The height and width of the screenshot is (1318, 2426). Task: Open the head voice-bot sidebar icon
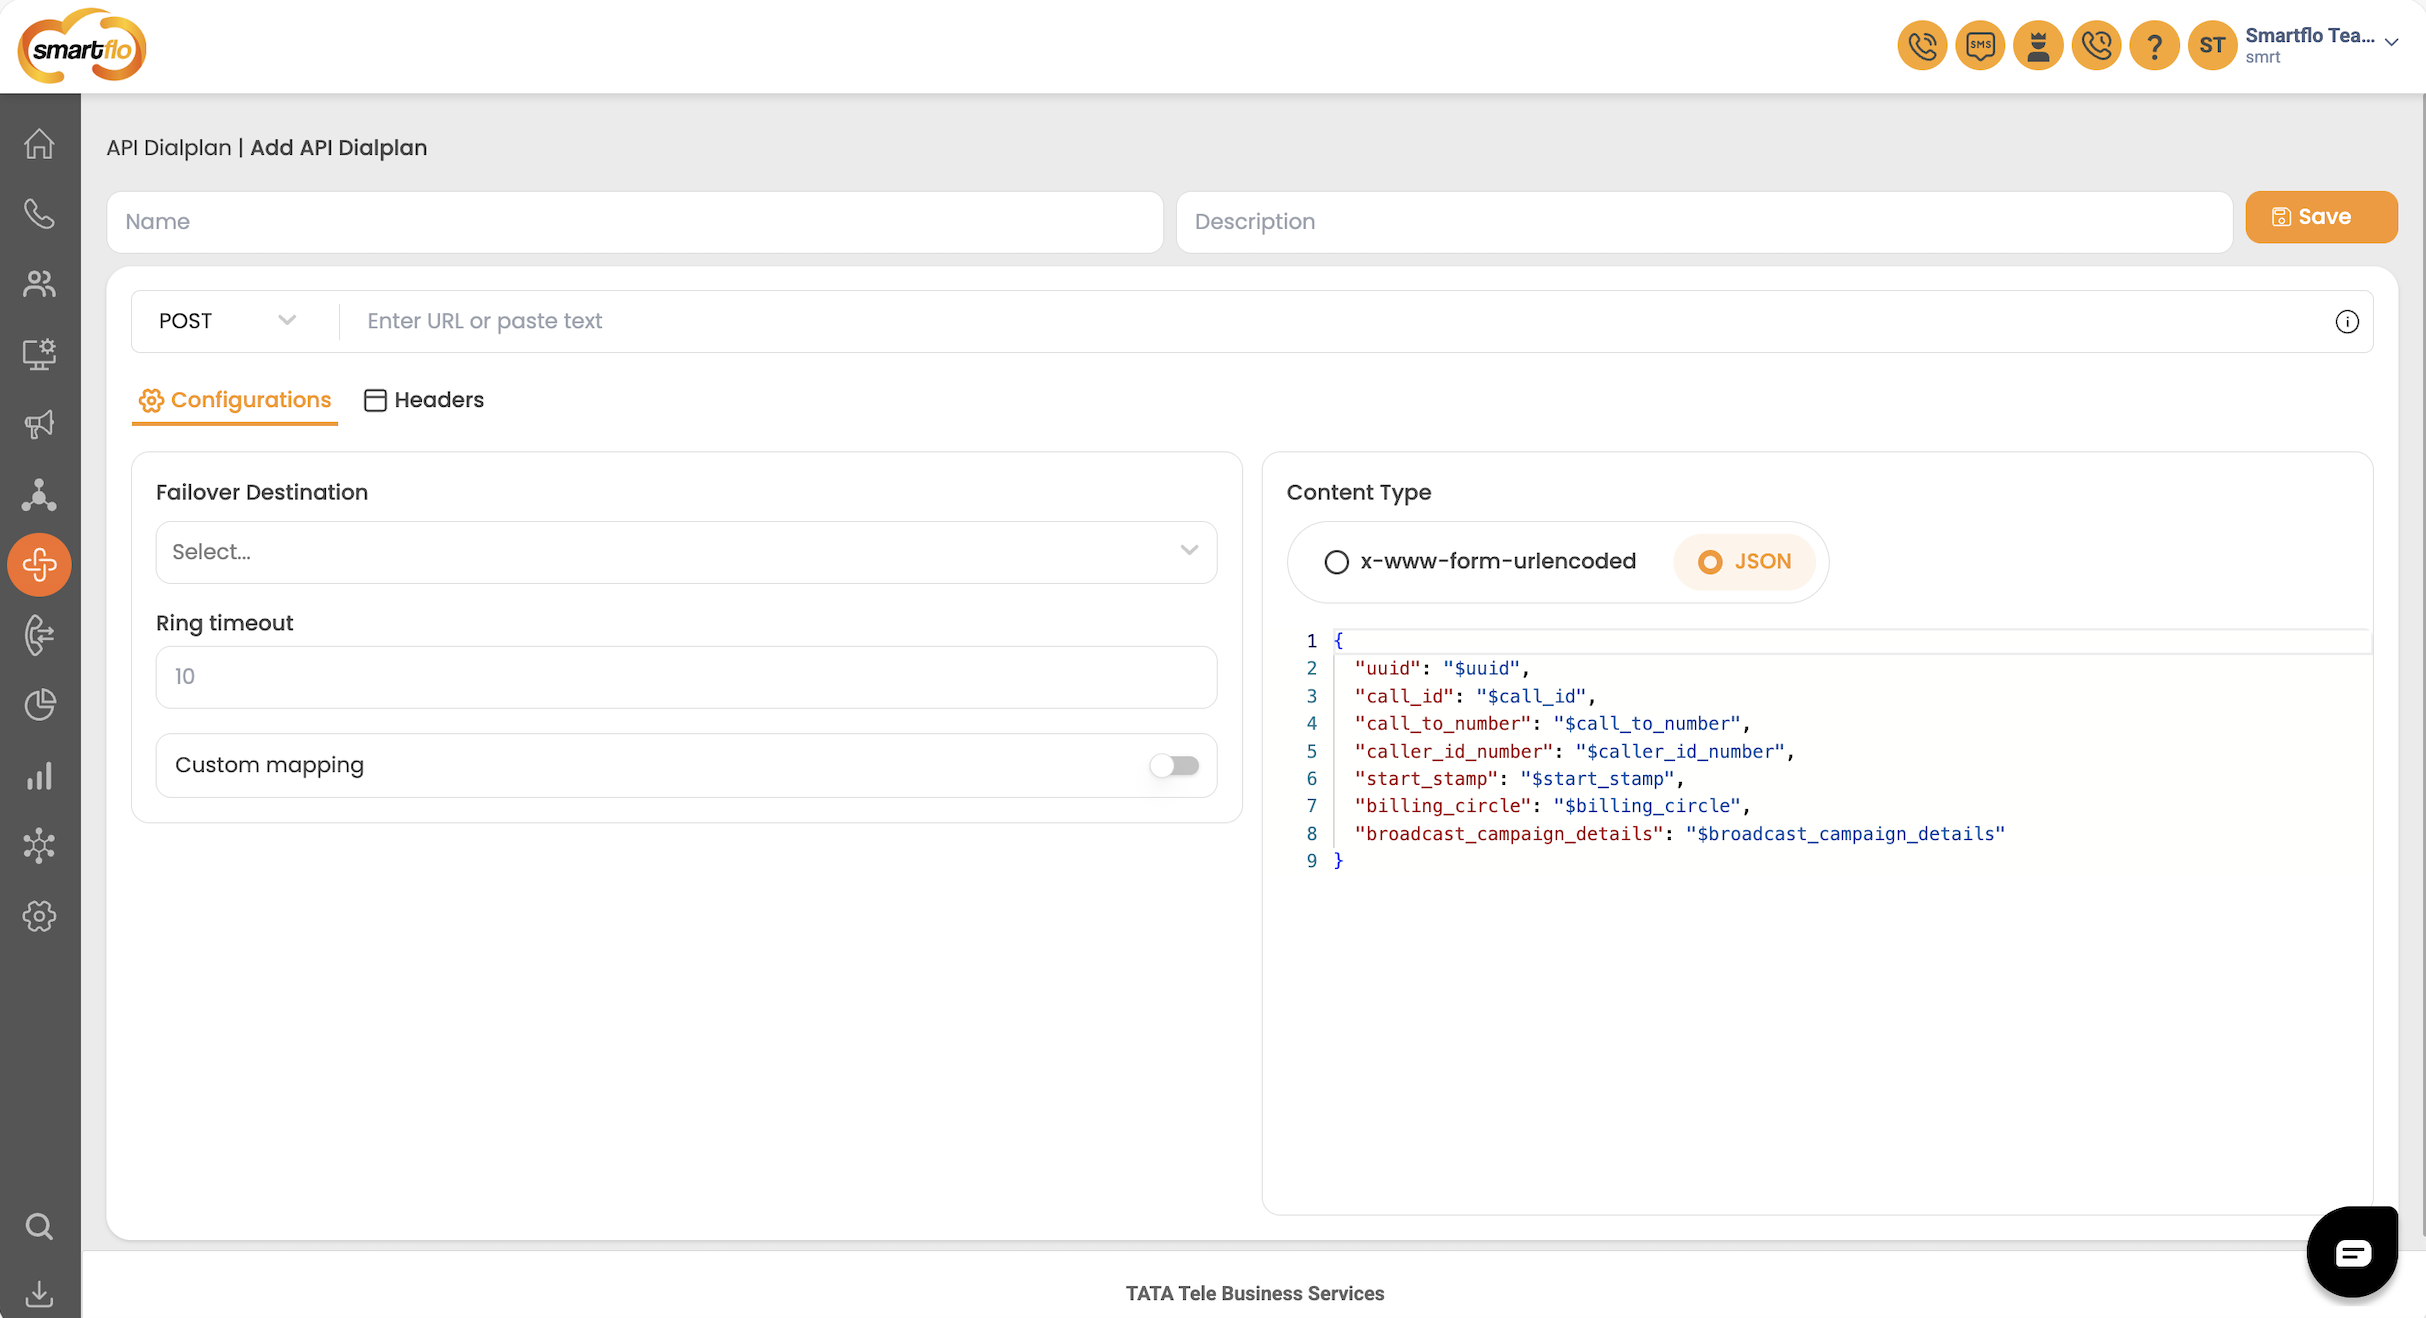click(x=39, y=635)
